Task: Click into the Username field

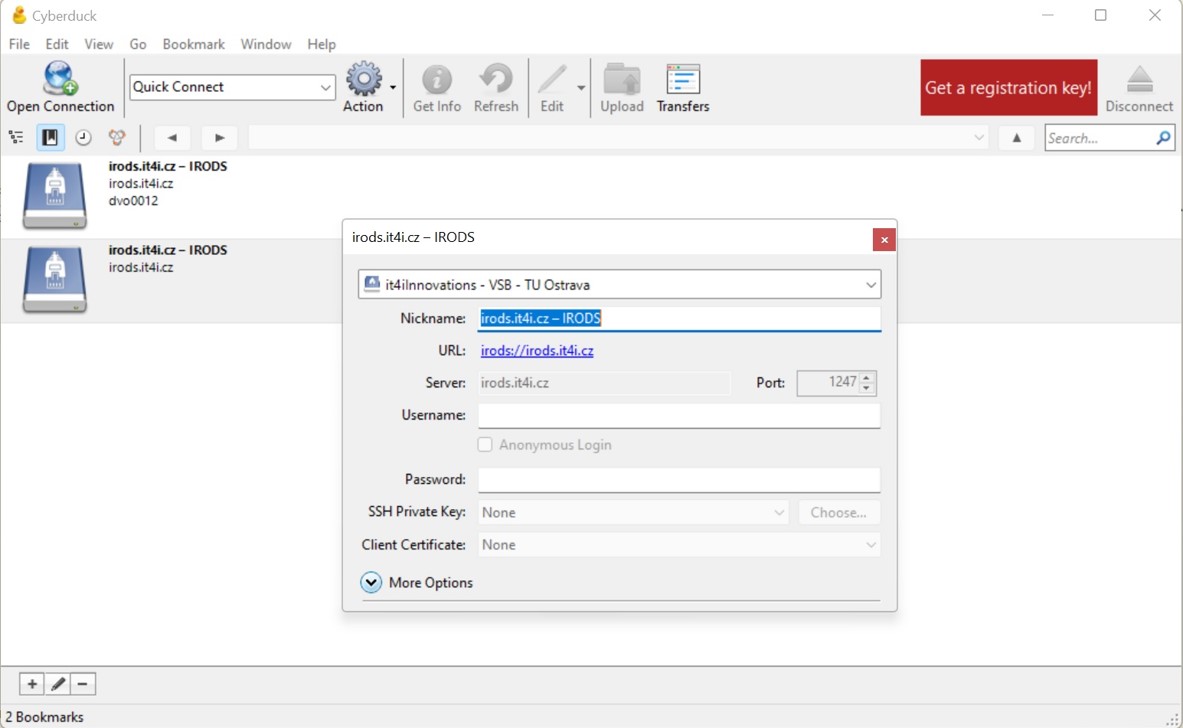Action: tap(678, 415)
